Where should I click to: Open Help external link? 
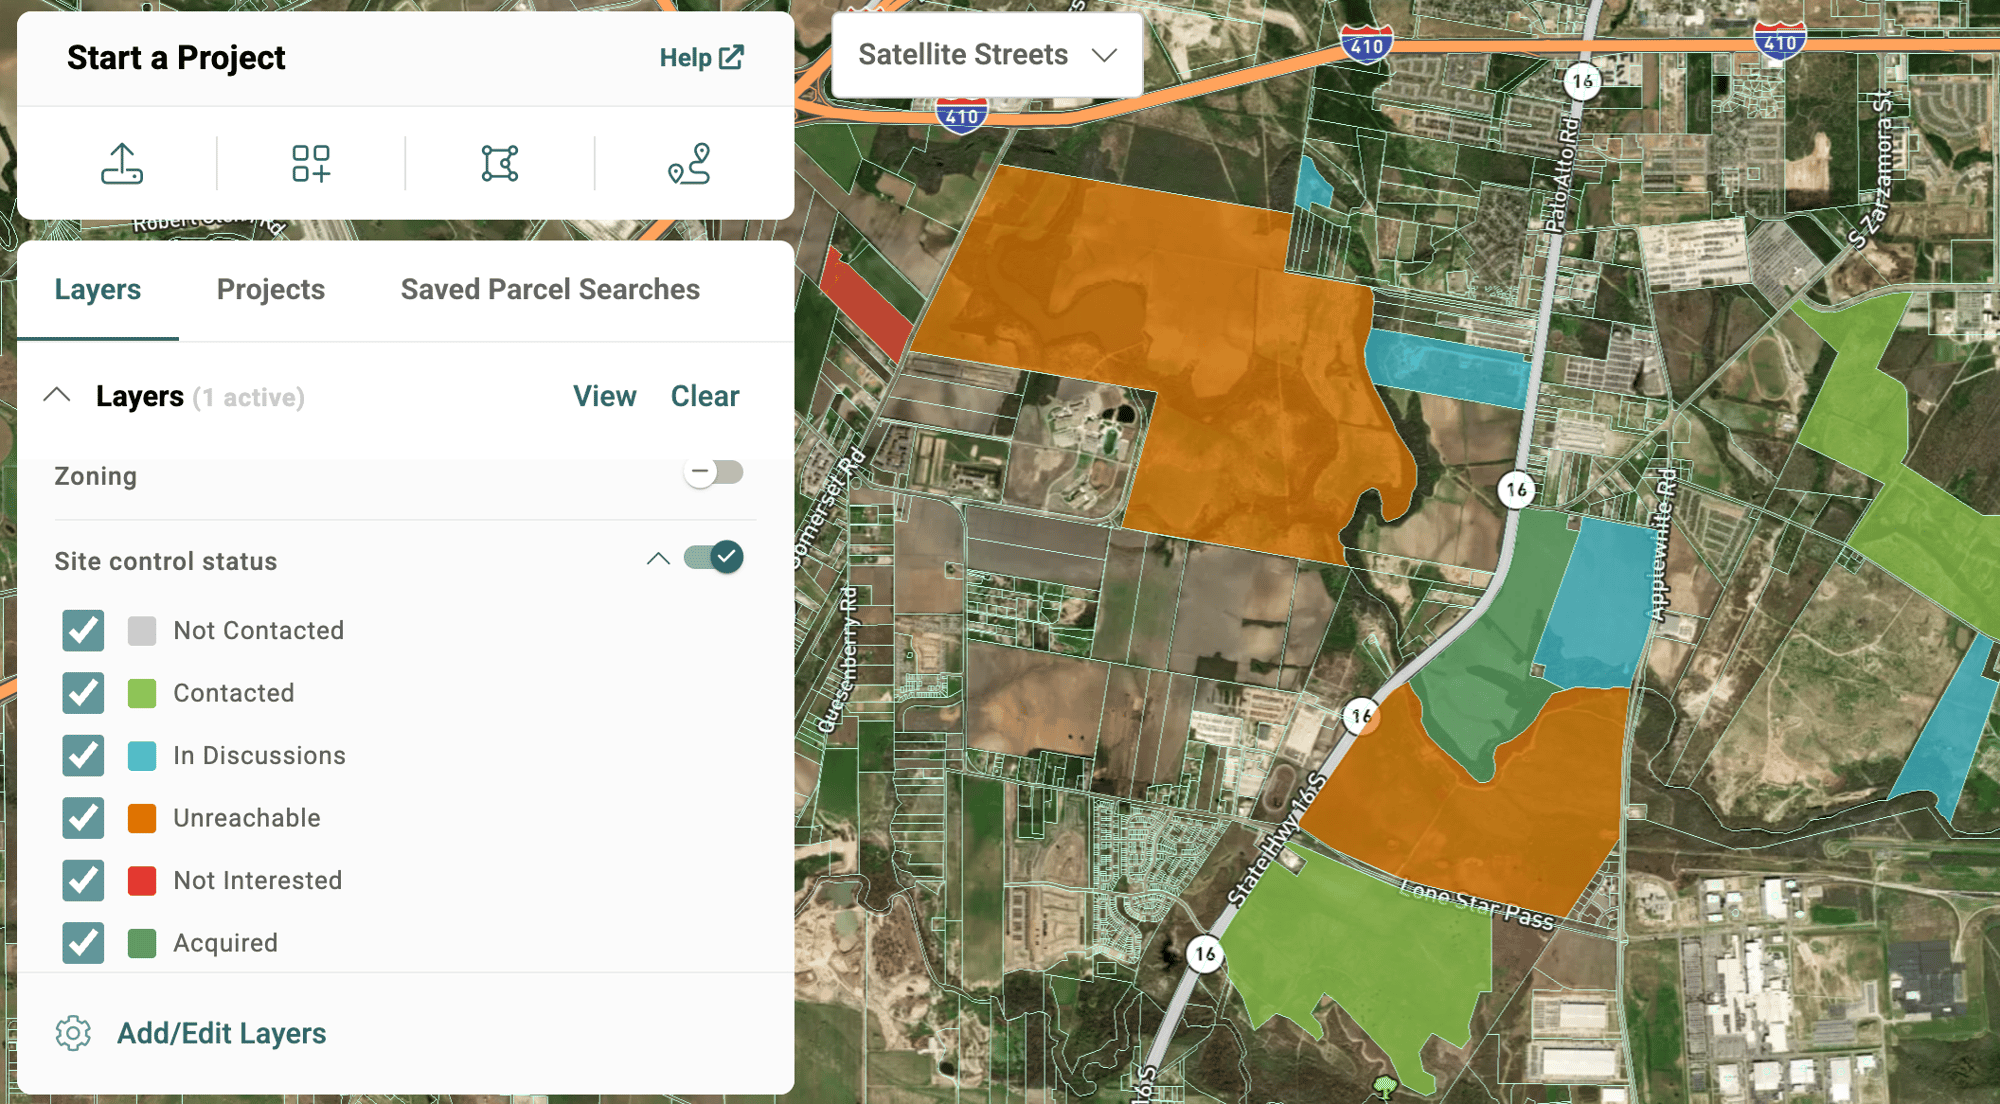(701, 58)
